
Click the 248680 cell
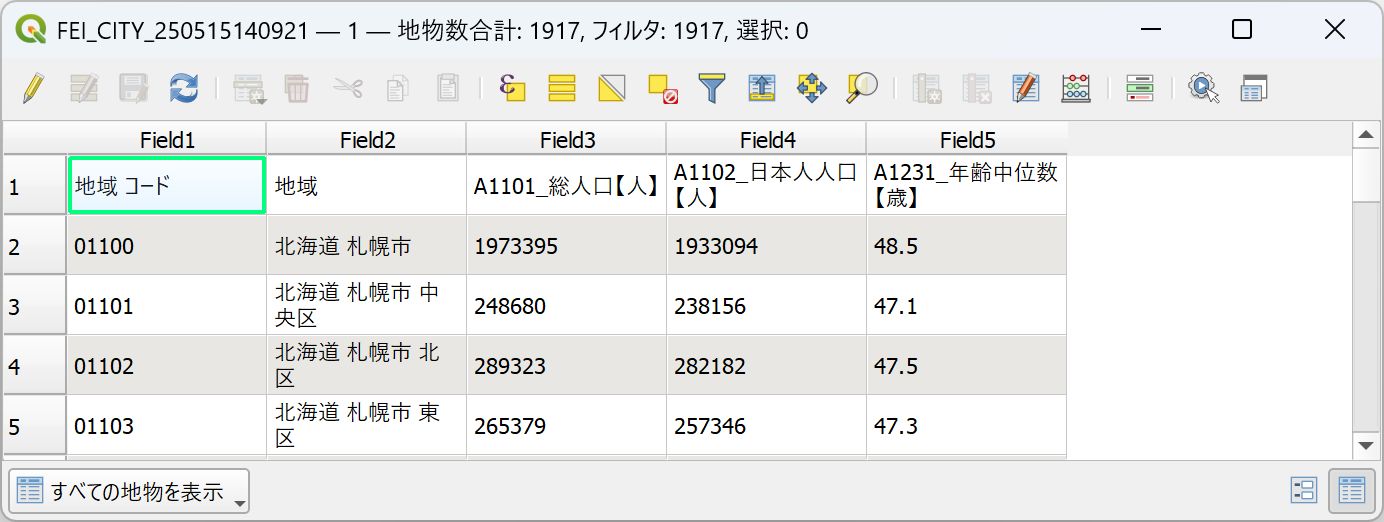click(x=567, y=305)
